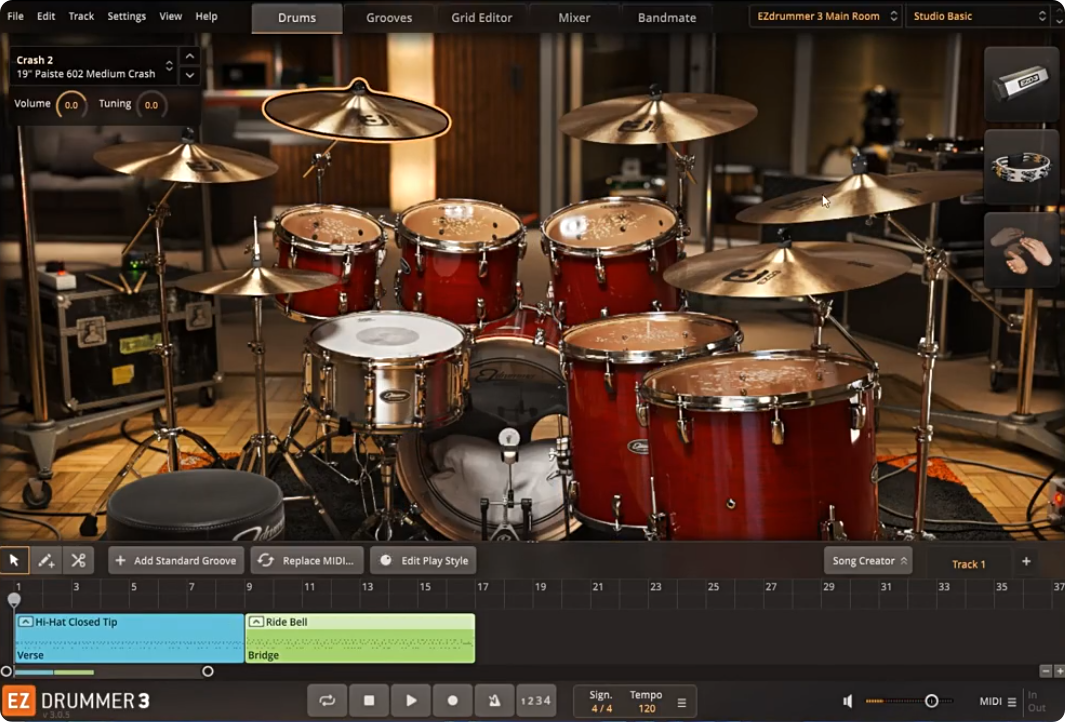Hit the hi-hat cymbal

tap(255, 281)
